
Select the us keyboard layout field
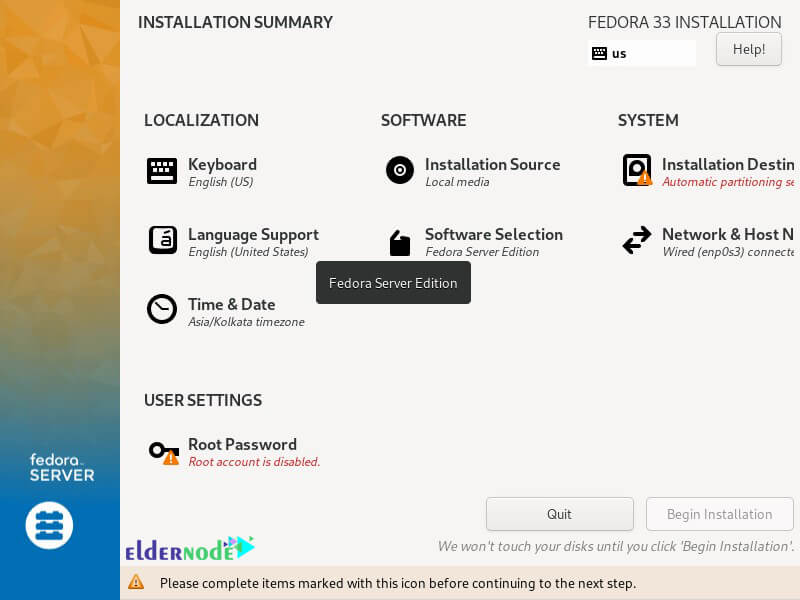click(642, 54)
